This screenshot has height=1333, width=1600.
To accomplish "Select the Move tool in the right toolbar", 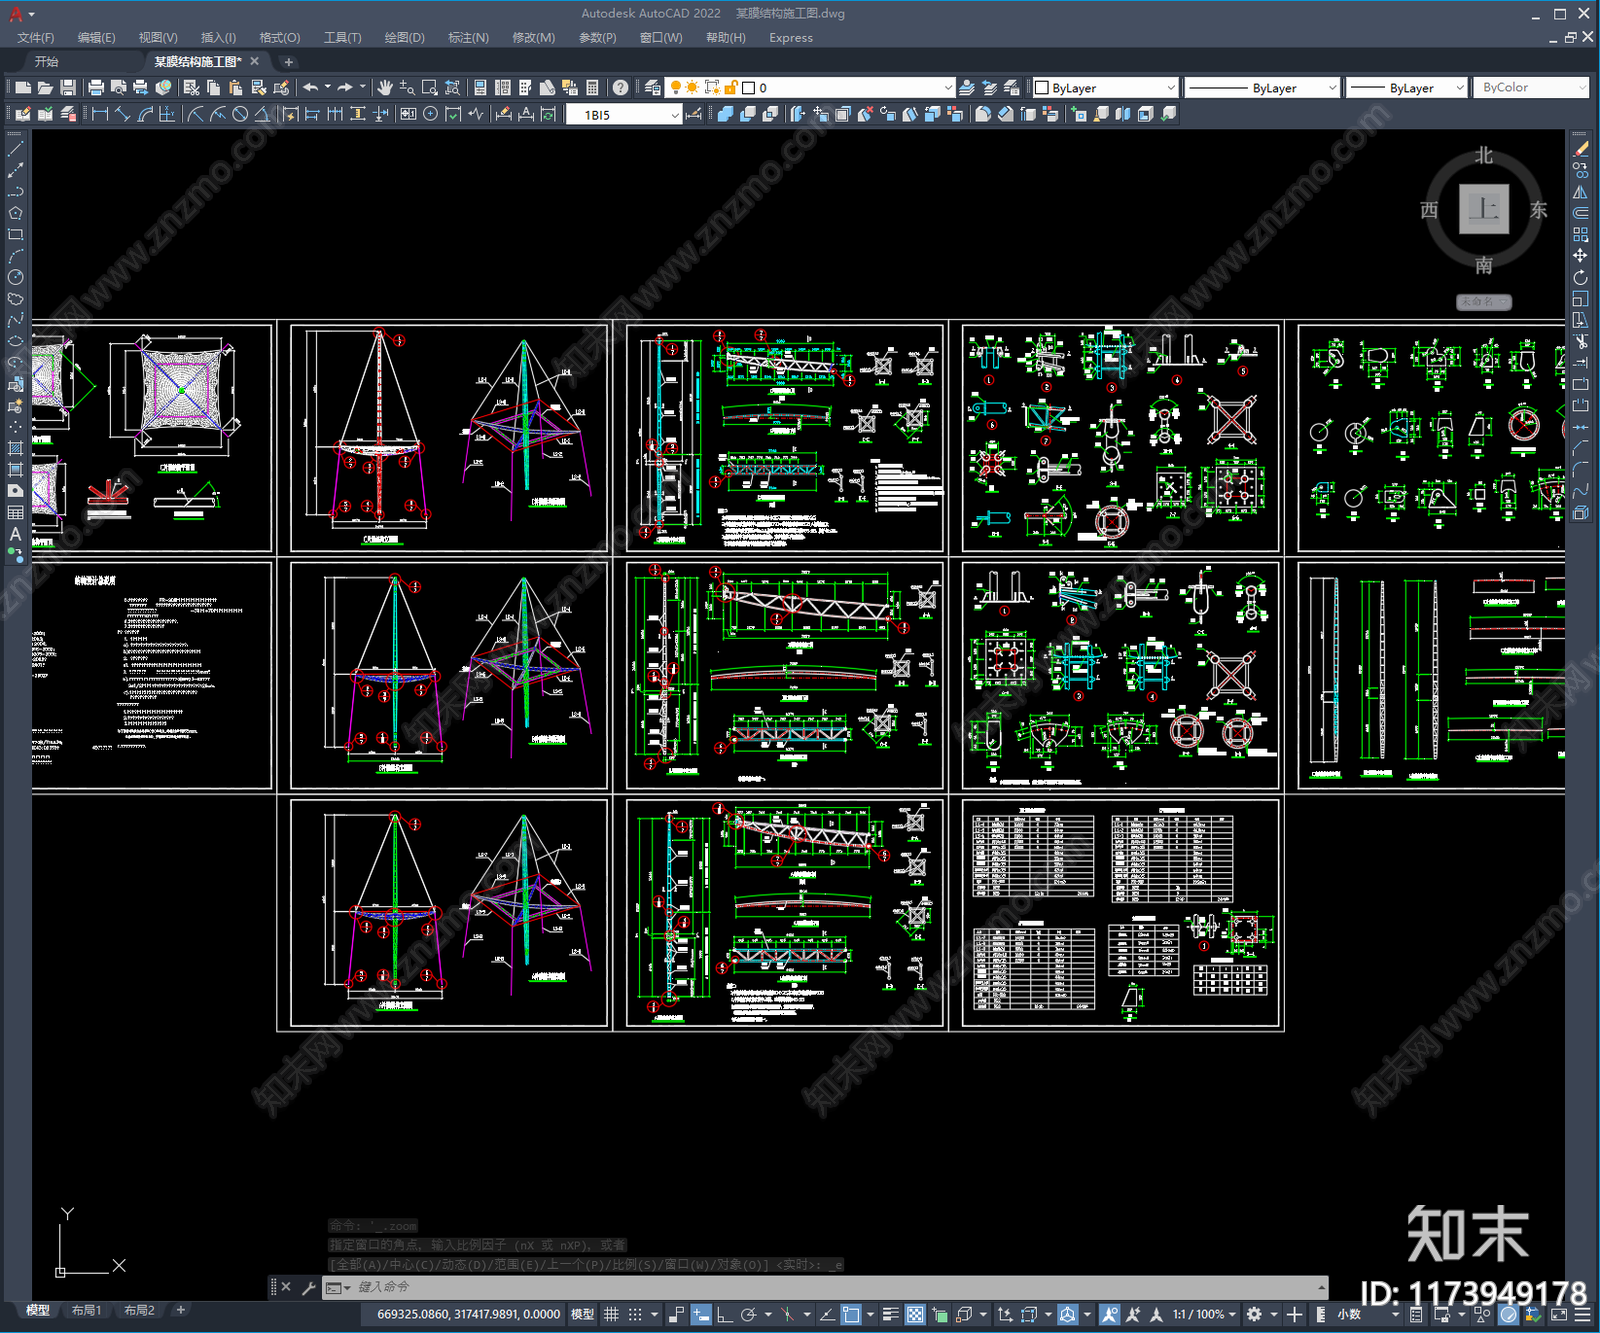I will pyautogui.click(x=1580, y=256).
